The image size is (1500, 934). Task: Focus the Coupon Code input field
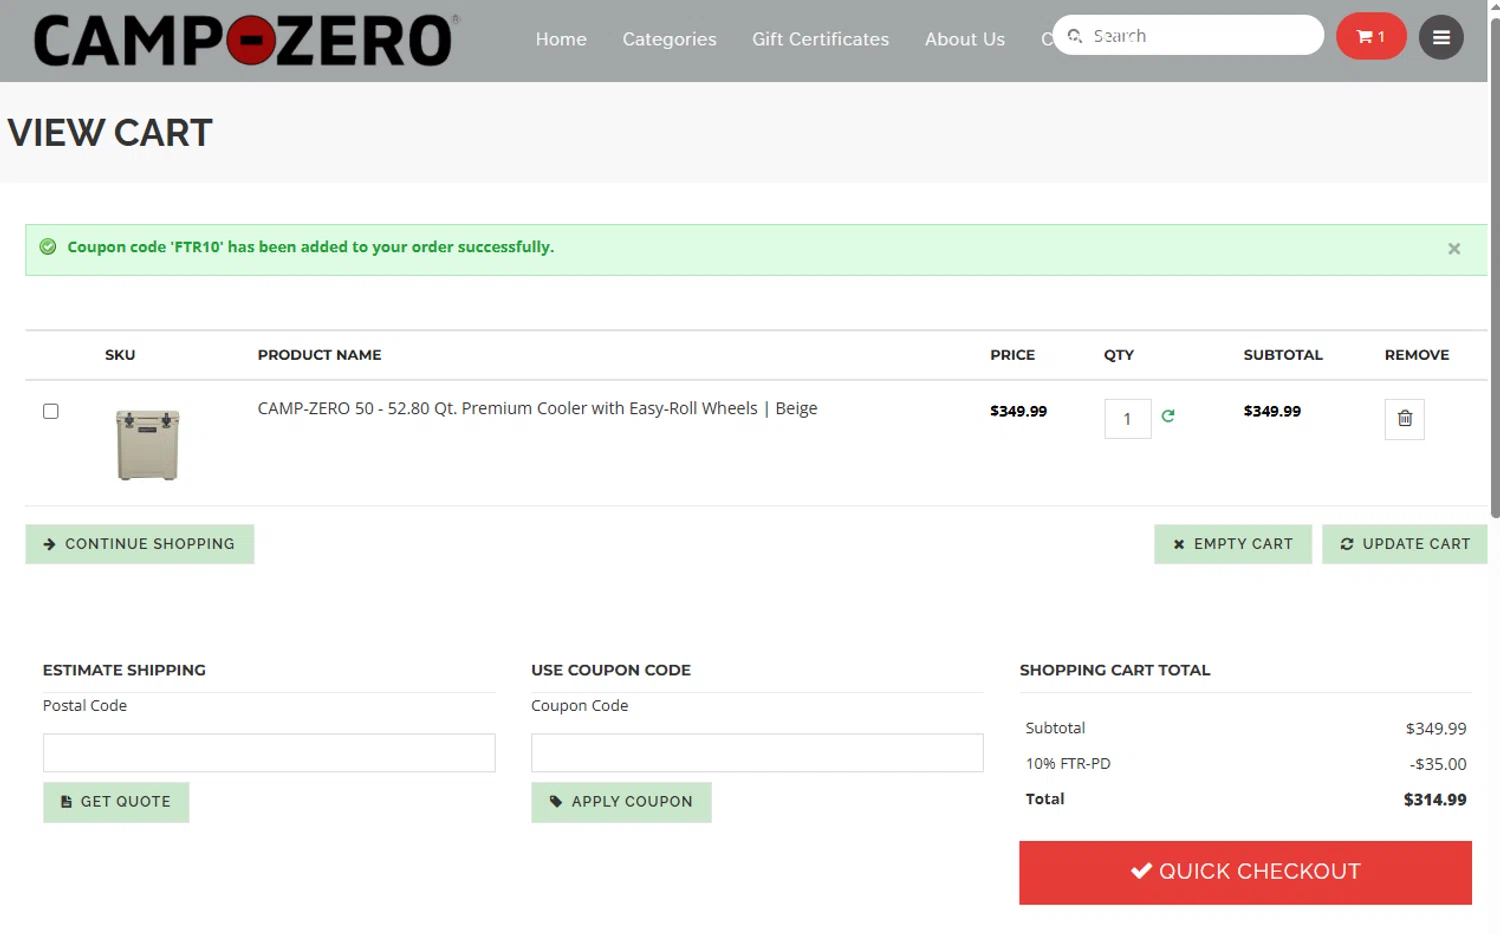tap(757, 753)
